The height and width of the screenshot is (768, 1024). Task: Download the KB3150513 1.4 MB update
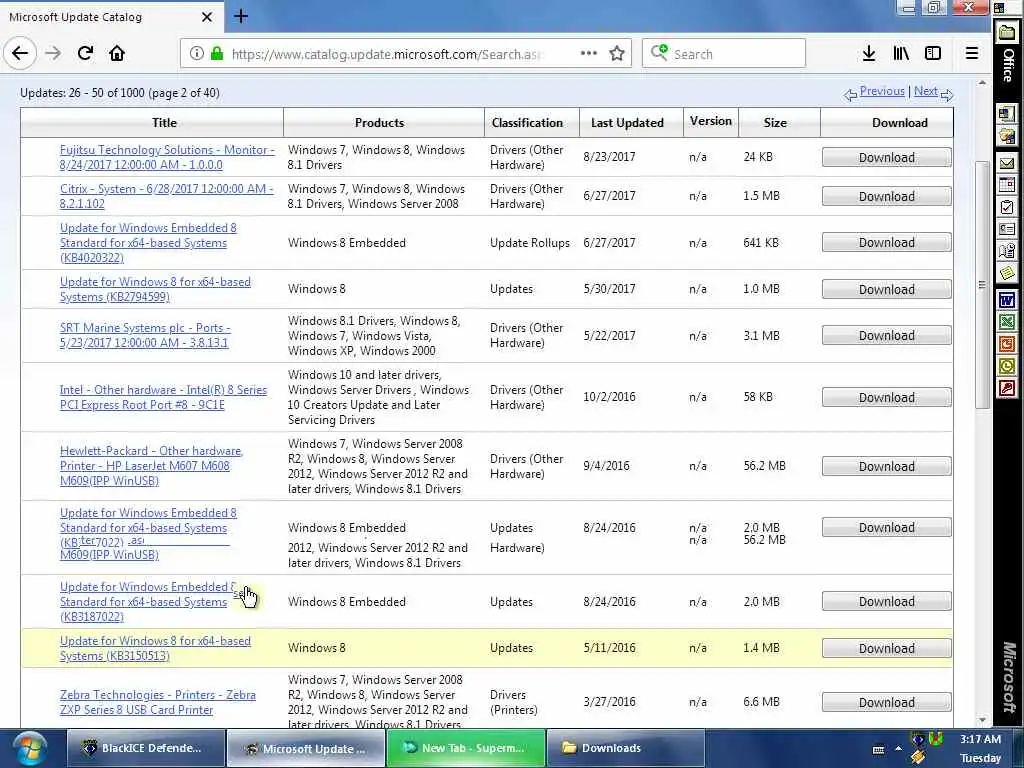(886, 648)
